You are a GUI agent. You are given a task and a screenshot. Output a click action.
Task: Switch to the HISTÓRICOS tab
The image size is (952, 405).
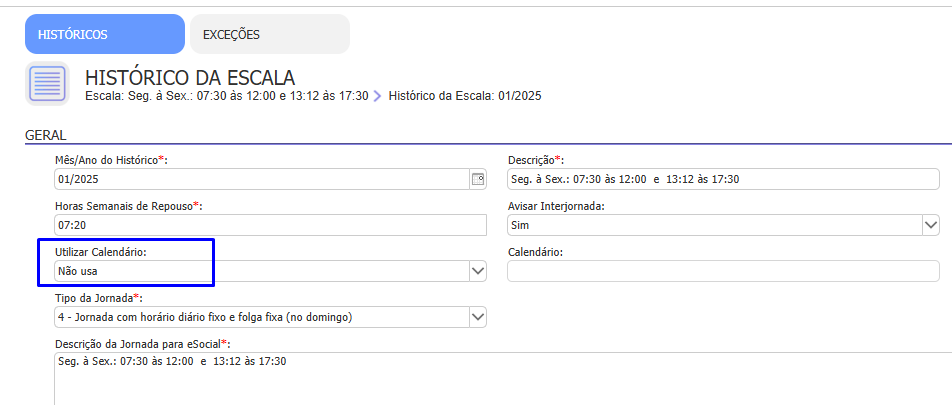coord(104,34)
